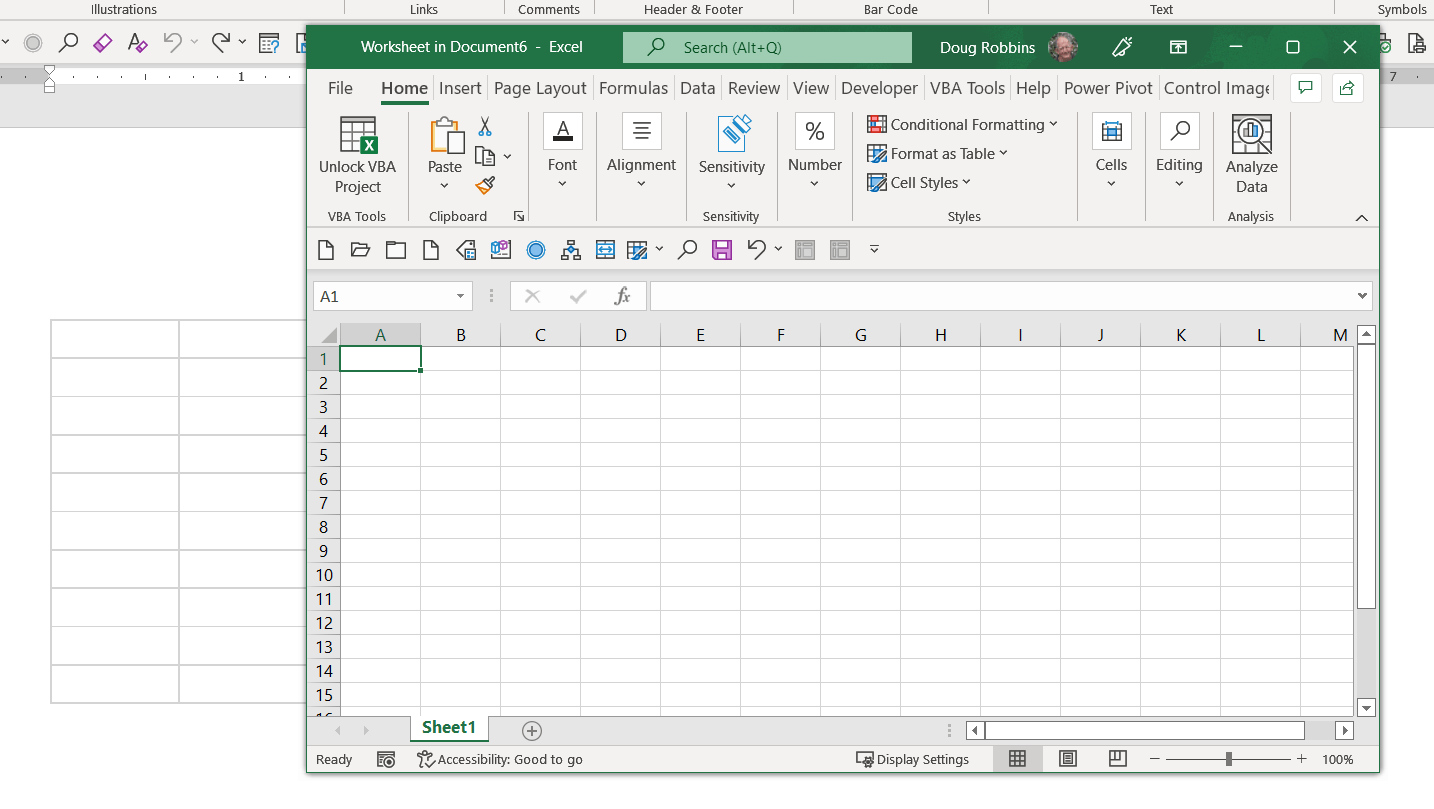Viewport: 1434px width, 809px height.
Task: Open the Comments speech bubble icon
Action: coord(1305,88)
